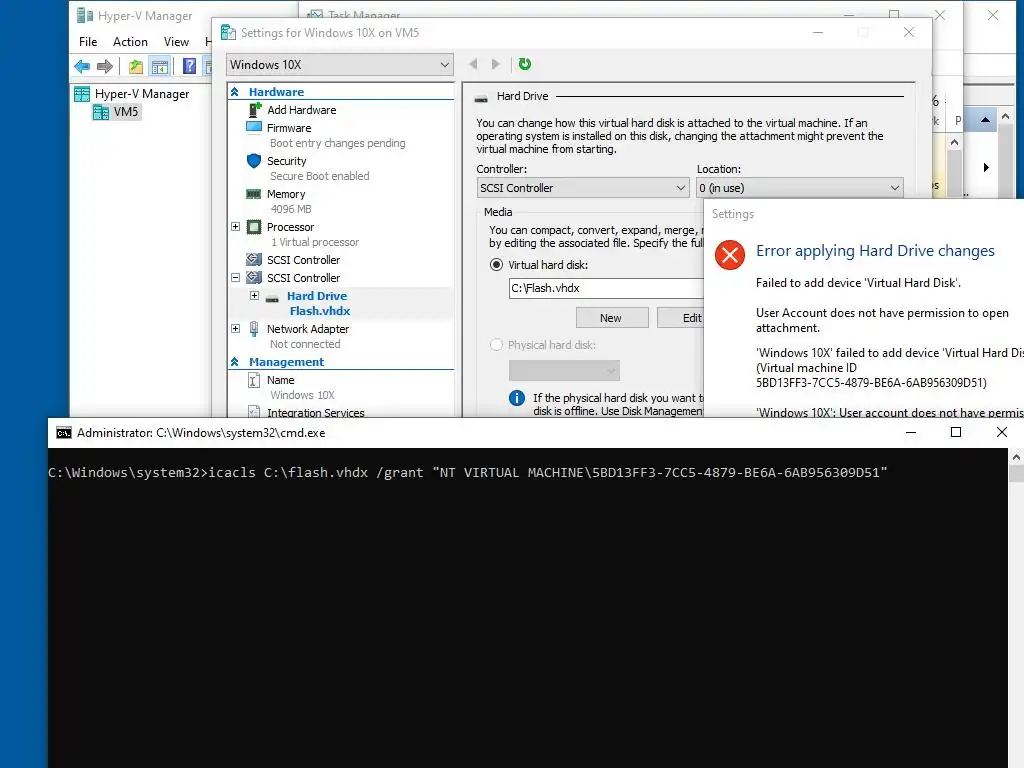Click the blue Help icon in toolbar
The image size is (1024, 768).
pos(189,66)
